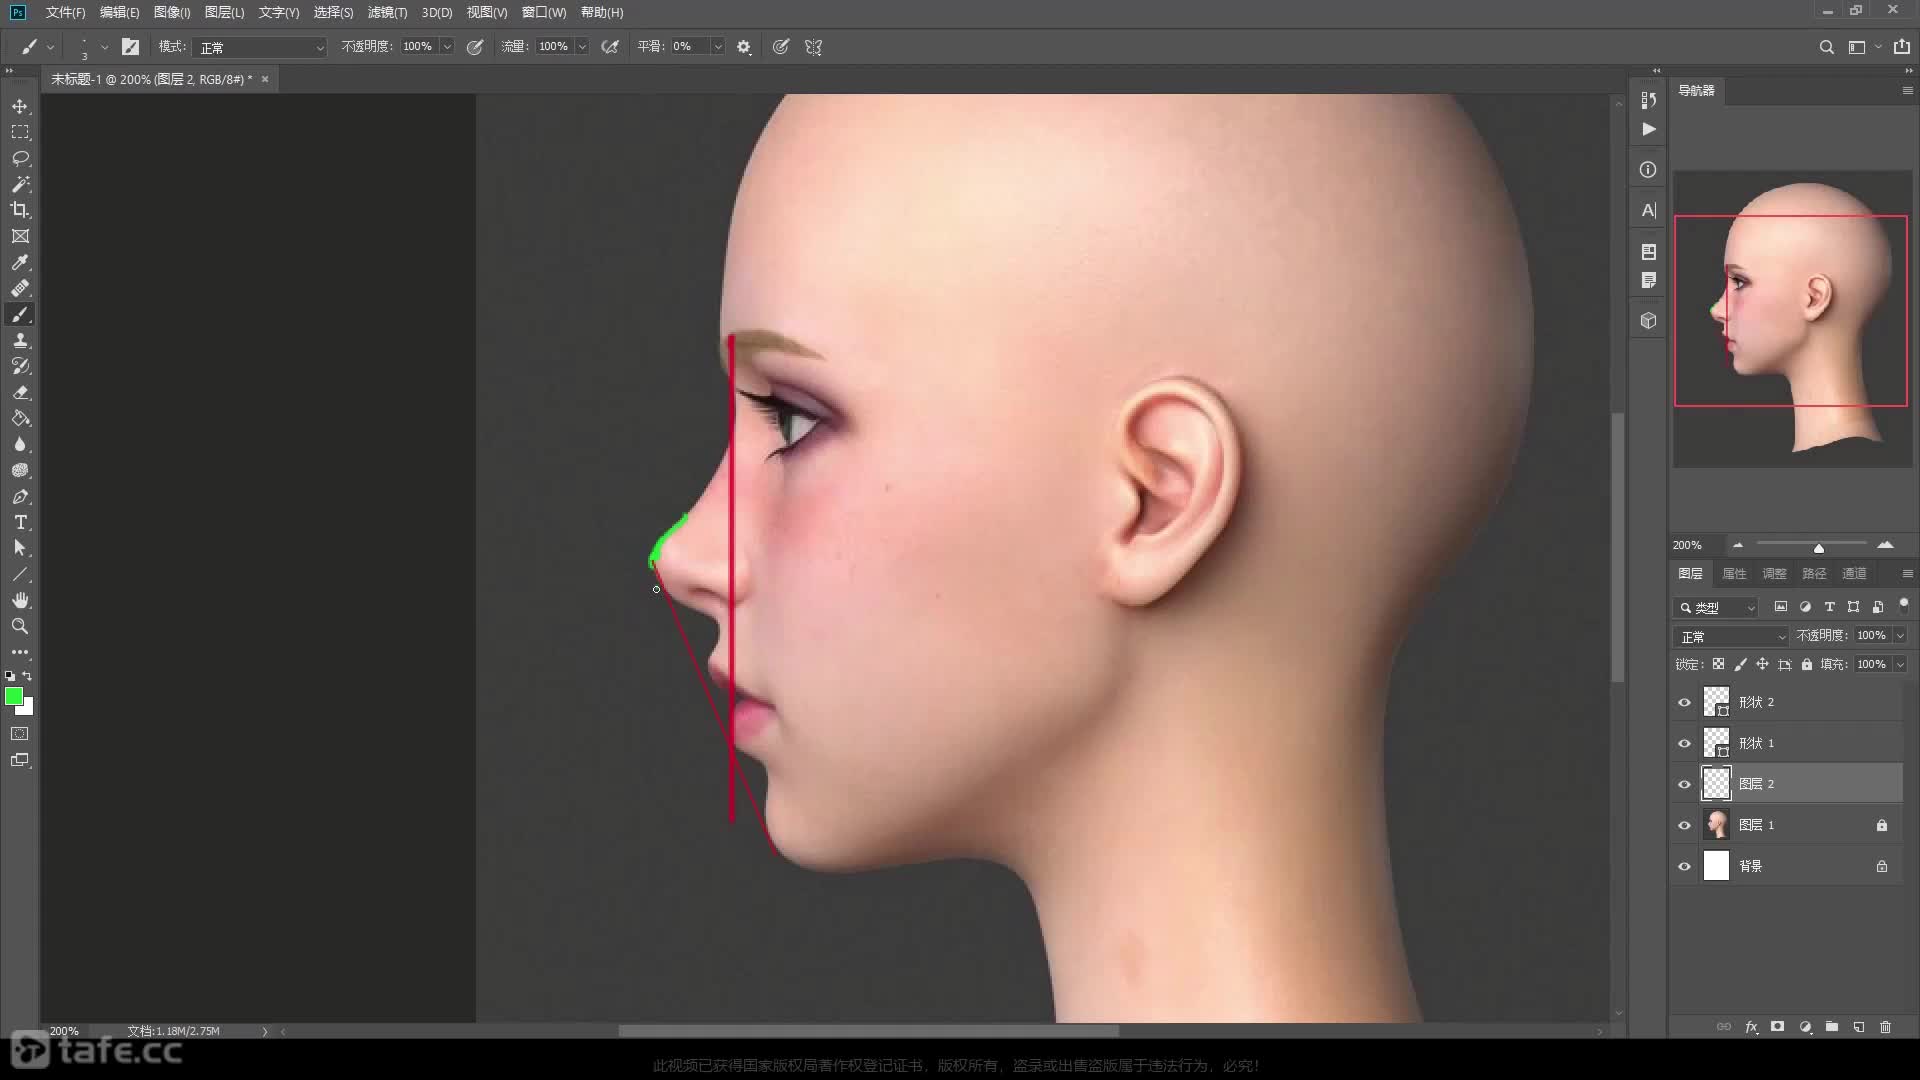The width and height of the screenshot is (1920, 1080).
Task: Select the Lasso tool
Action: [x=20, y=158]
